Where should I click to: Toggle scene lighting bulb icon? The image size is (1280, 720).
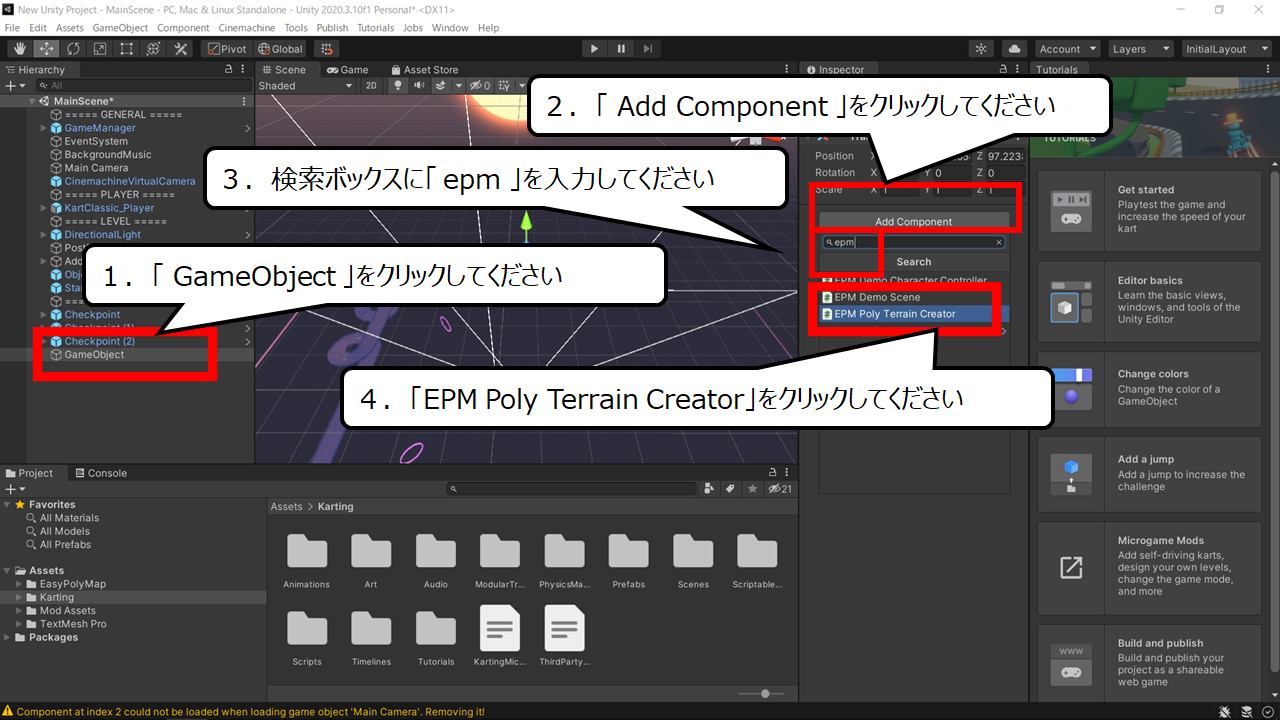(398, 86)
